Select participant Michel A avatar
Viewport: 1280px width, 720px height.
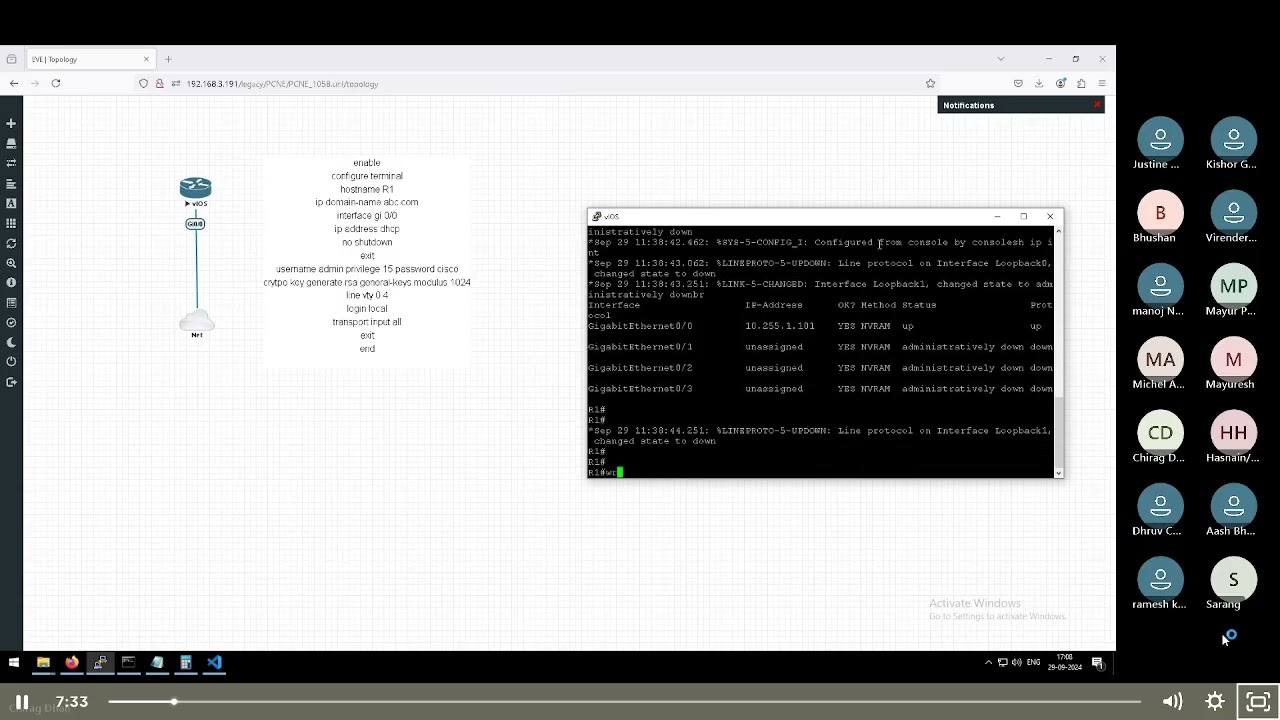(x=1160, y=360)
